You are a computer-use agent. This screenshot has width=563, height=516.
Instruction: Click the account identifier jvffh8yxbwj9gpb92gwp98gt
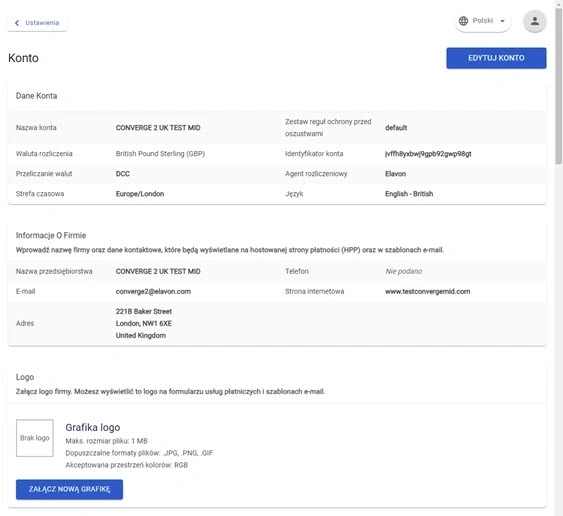pyautogui.click(x=428, y=154)
